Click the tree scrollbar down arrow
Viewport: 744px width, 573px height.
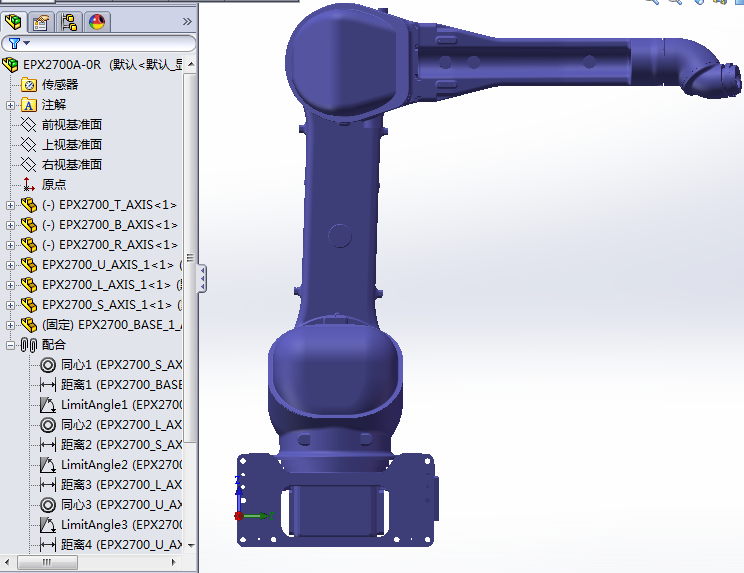[191, 545]
